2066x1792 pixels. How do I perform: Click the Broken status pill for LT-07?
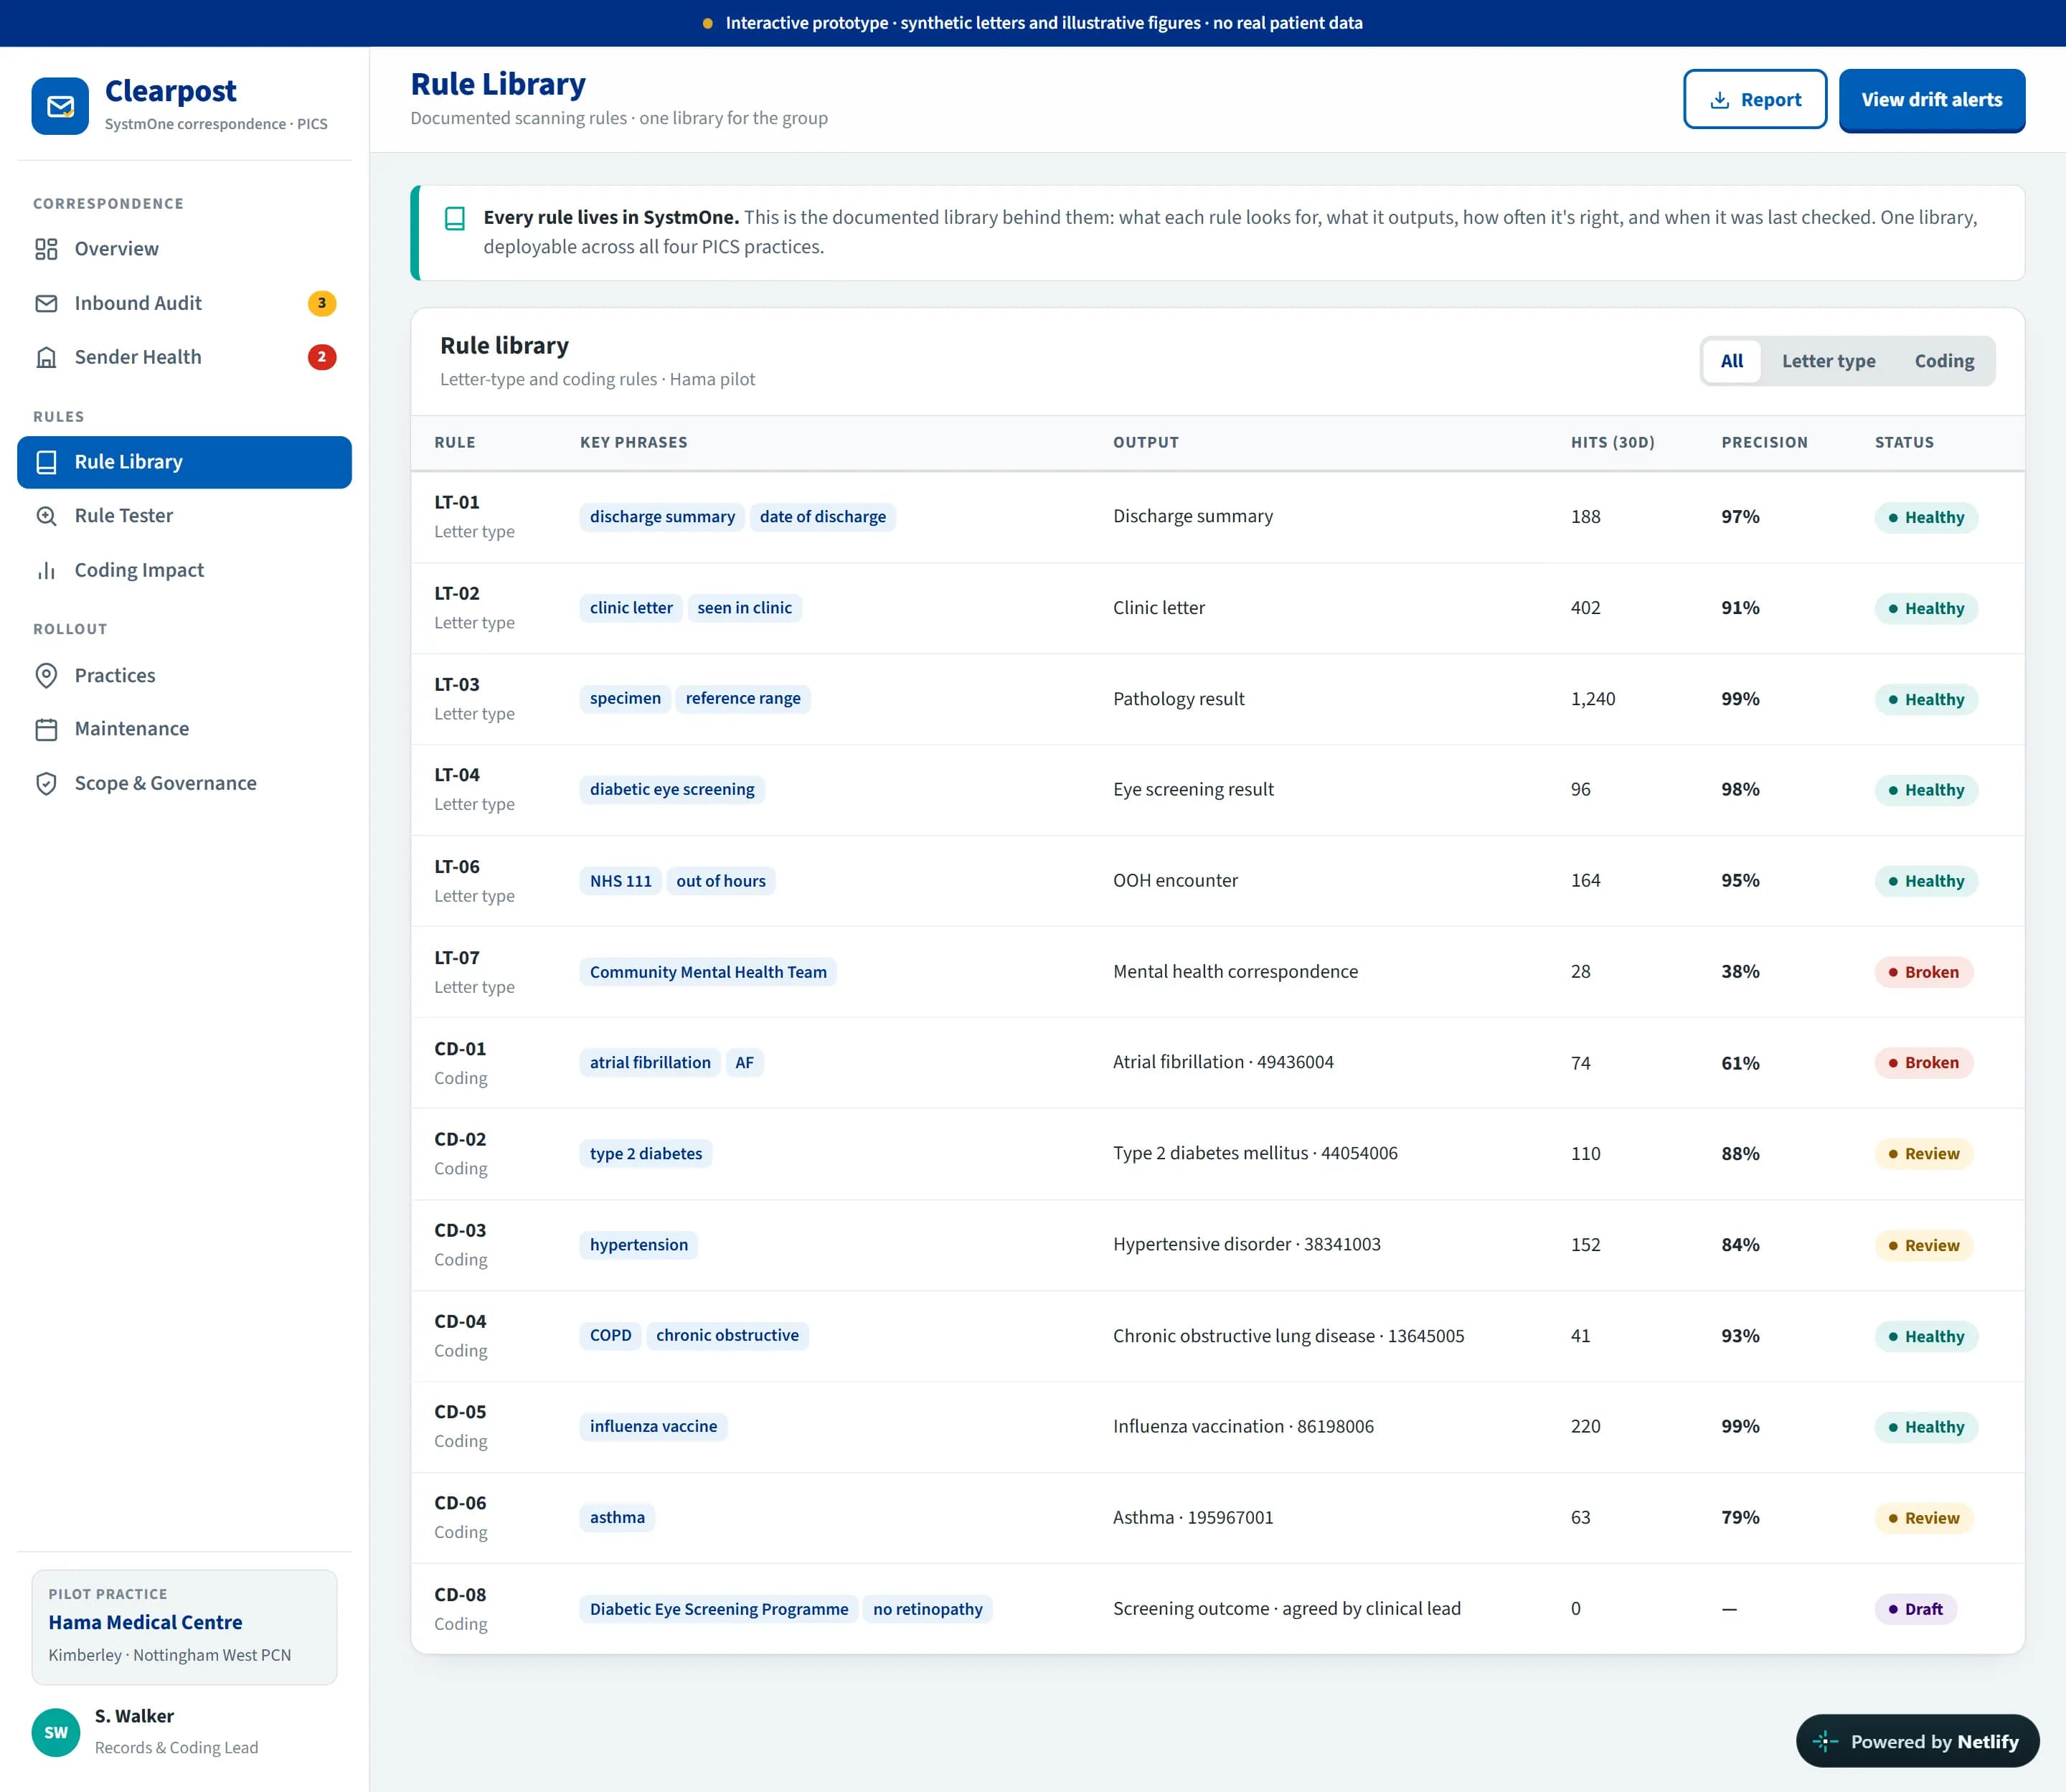(x=1923, y=972)
